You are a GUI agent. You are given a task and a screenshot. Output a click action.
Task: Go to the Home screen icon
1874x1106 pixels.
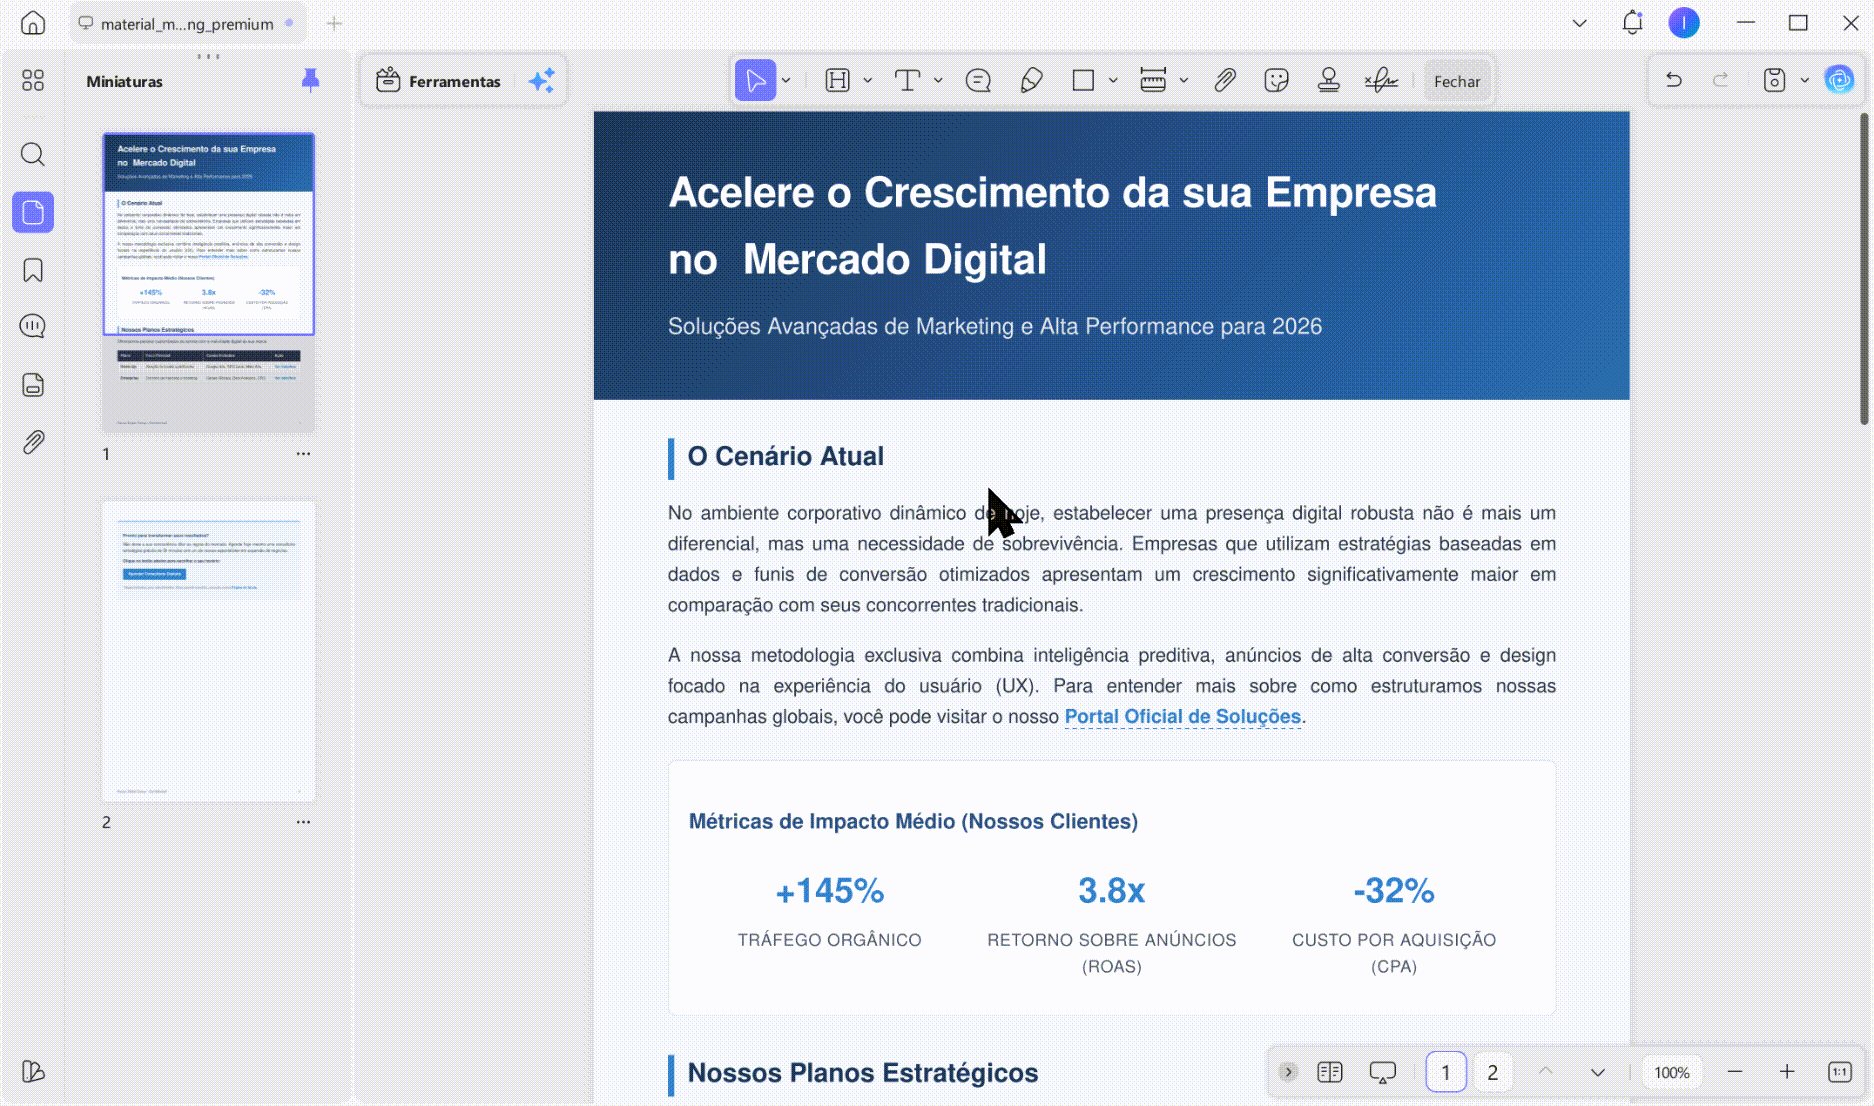(33, 23)
